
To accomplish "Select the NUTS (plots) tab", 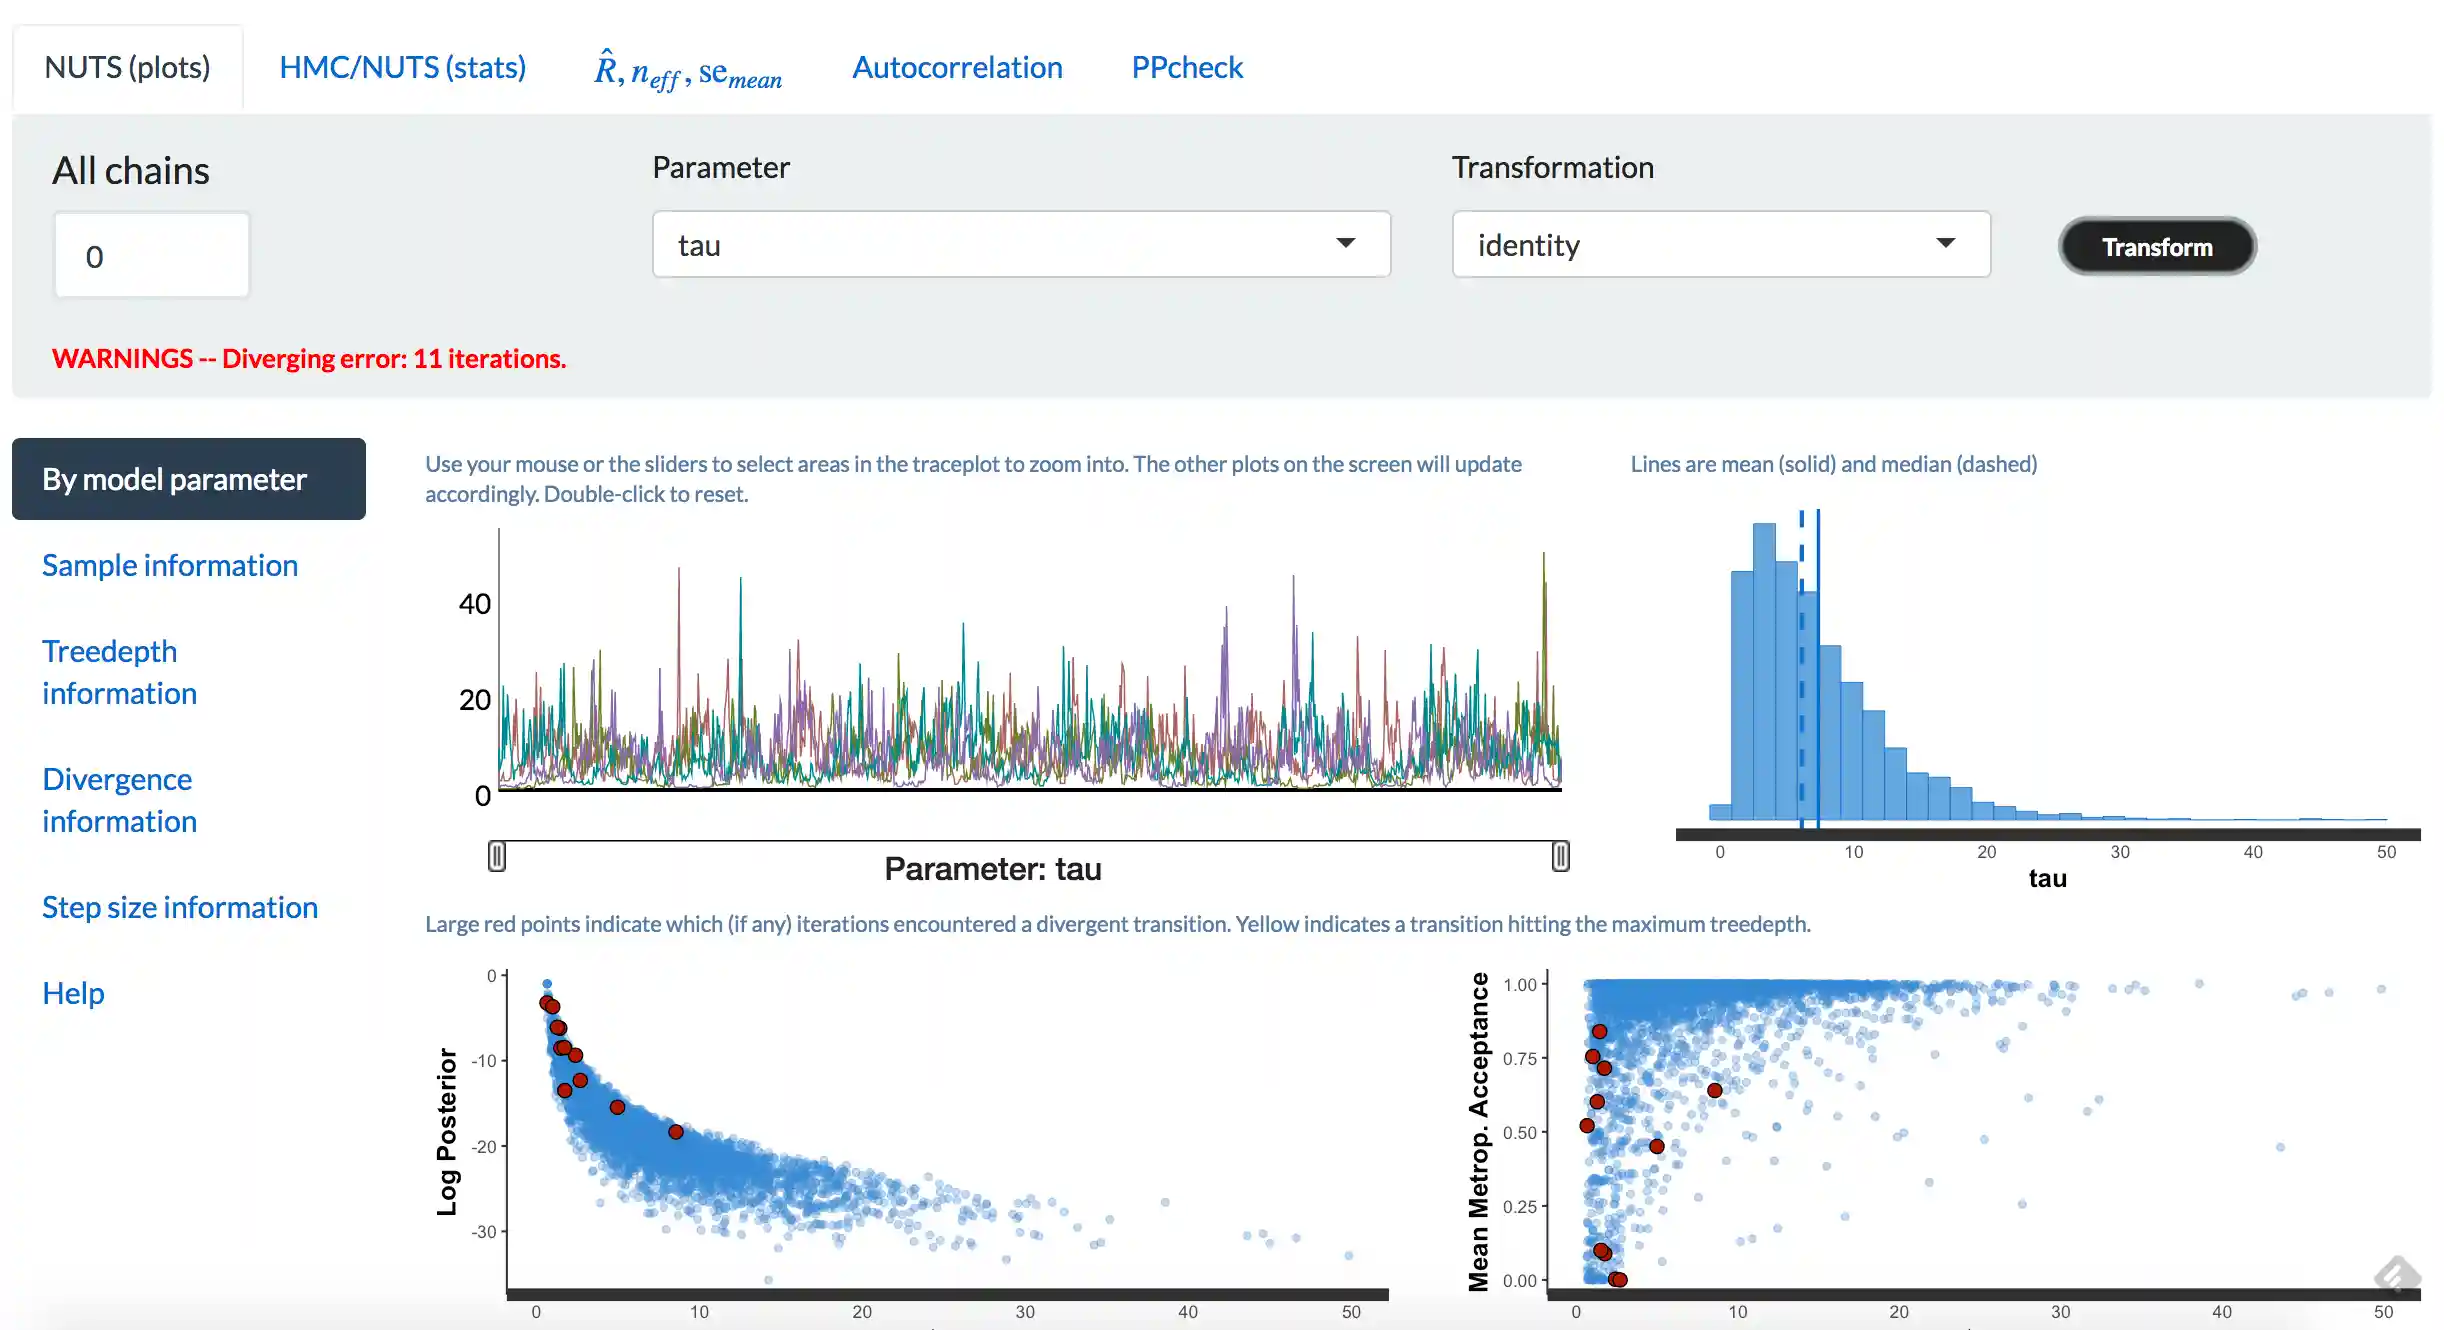I will coord(127,67).
